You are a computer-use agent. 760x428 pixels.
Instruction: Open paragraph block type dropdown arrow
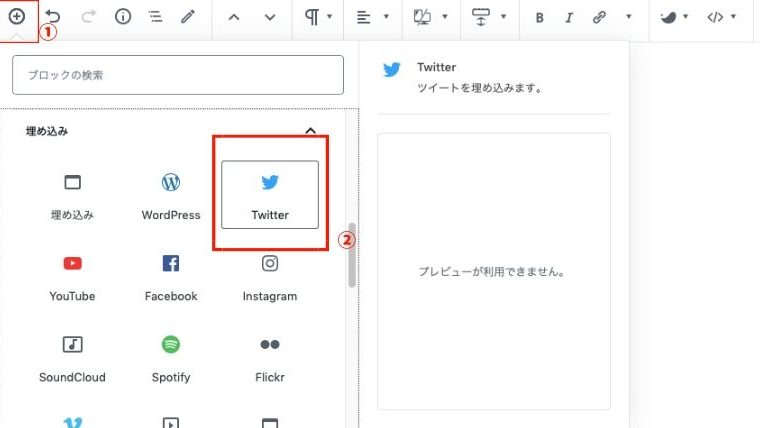pos(330,16)
